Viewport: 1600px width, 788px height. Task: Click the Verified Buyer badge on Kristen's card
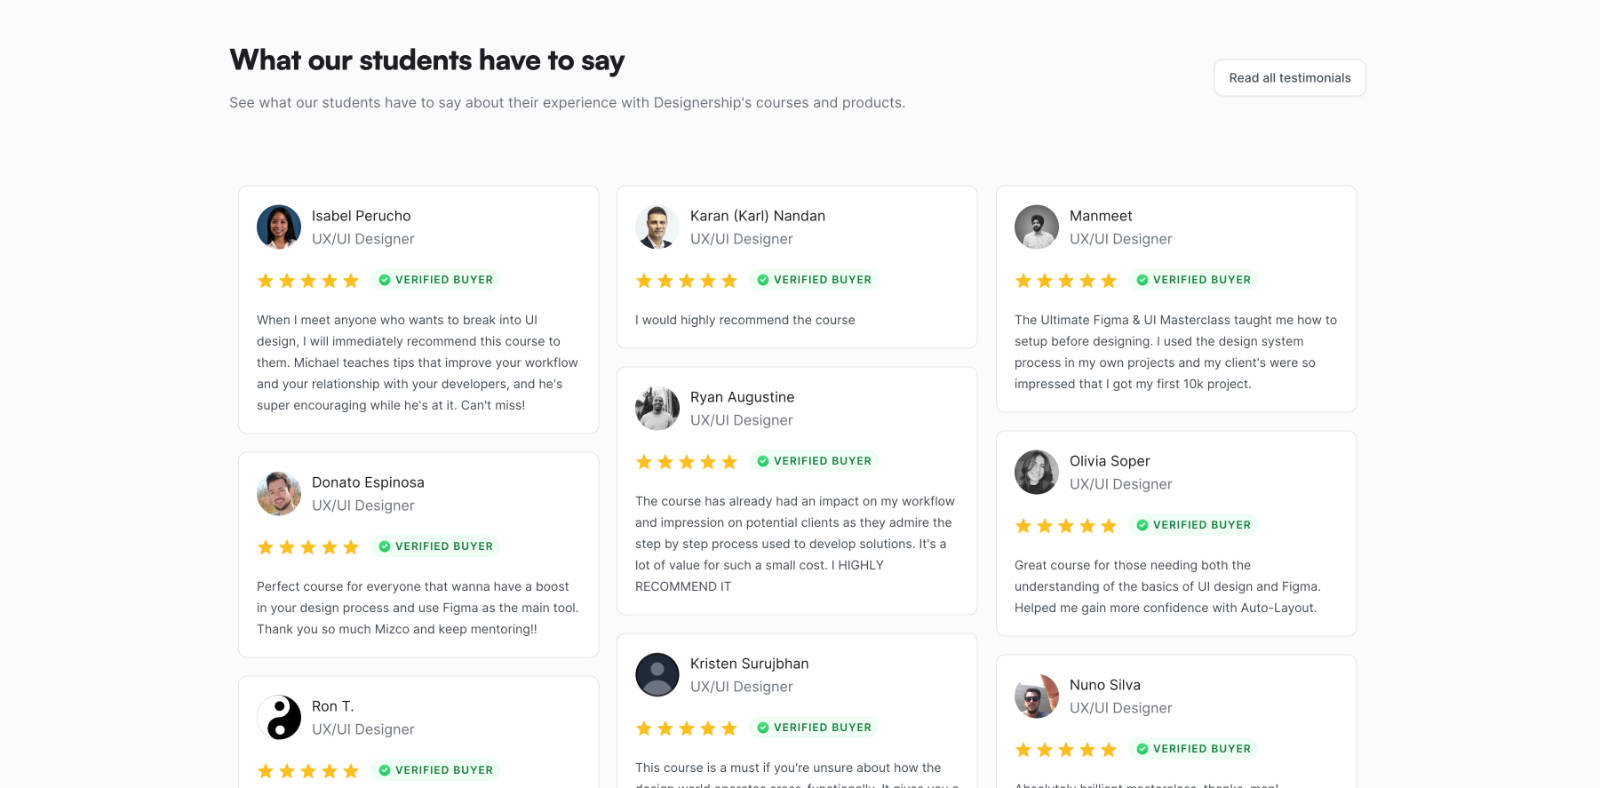[x=814, y=728]
